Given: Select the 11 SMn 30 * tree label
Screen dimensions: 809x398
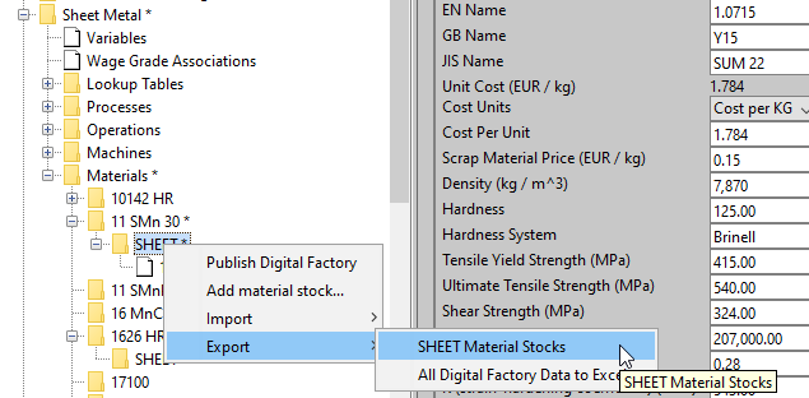Looking at the screenshot, I should pyautogui.click(x=151, y=222).
